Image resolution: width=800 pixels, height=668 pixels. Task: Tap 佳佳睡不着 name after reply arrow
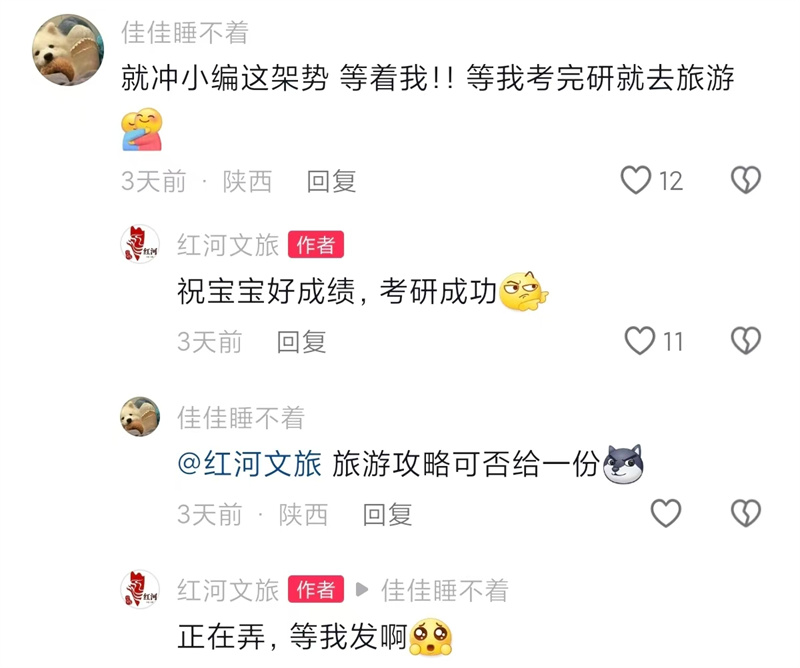point(444,590)
